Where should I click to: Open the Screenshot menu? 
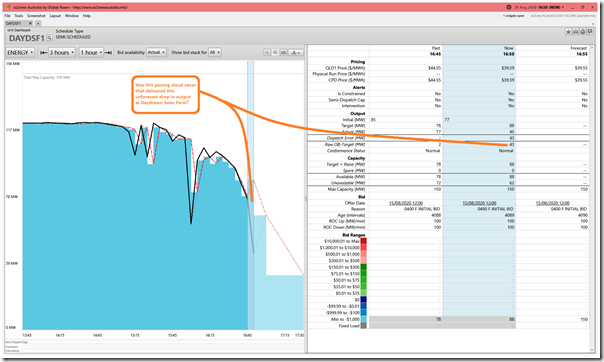pyautogui.click(x=36, y=16)
